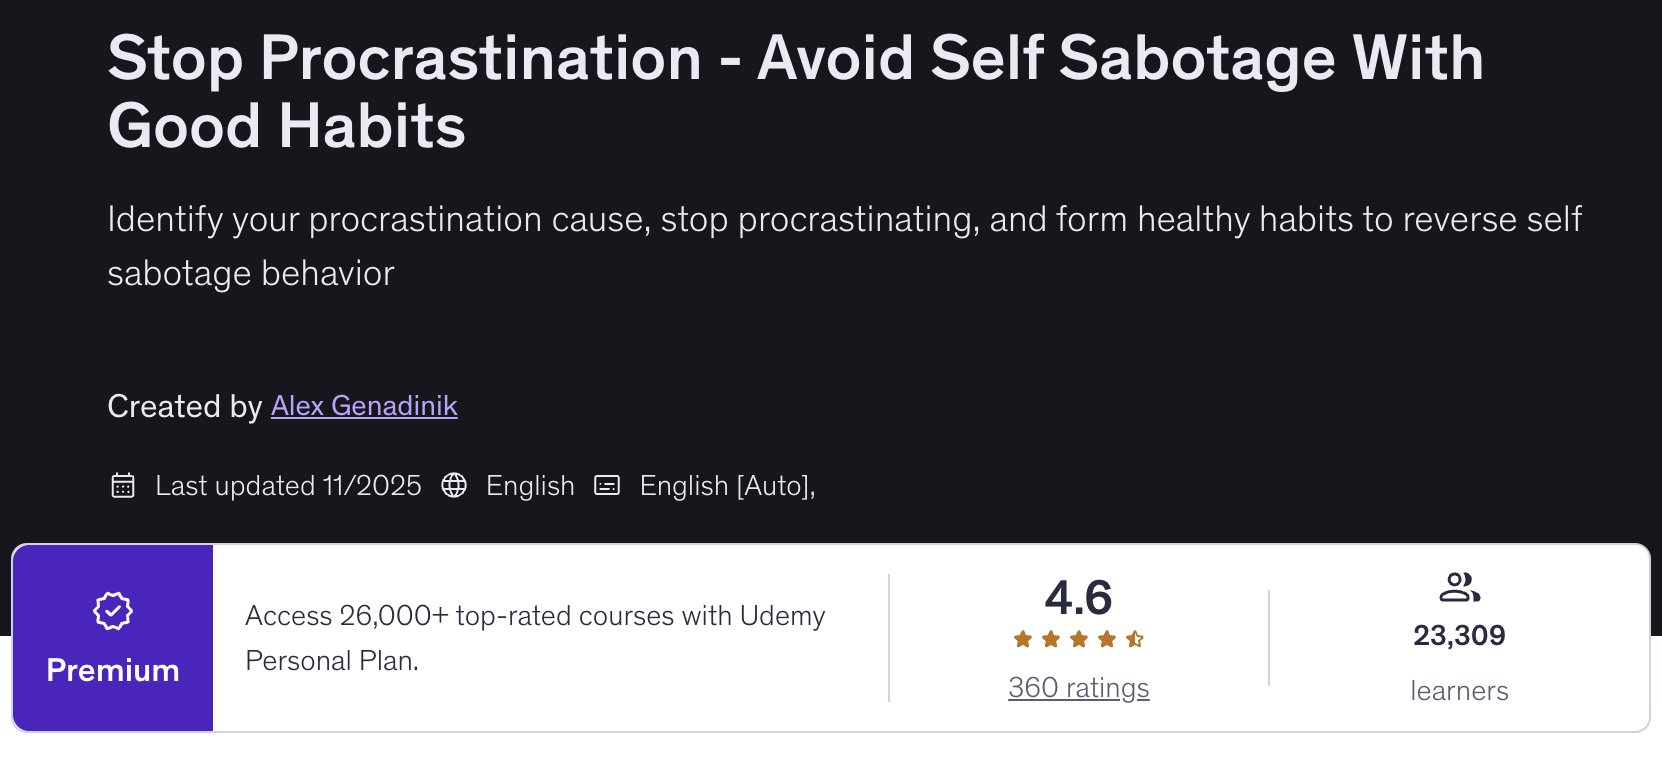Click the Premium badge checkmark icon
This screenshot has height=758, width=1662.
(x=113, y=610)
